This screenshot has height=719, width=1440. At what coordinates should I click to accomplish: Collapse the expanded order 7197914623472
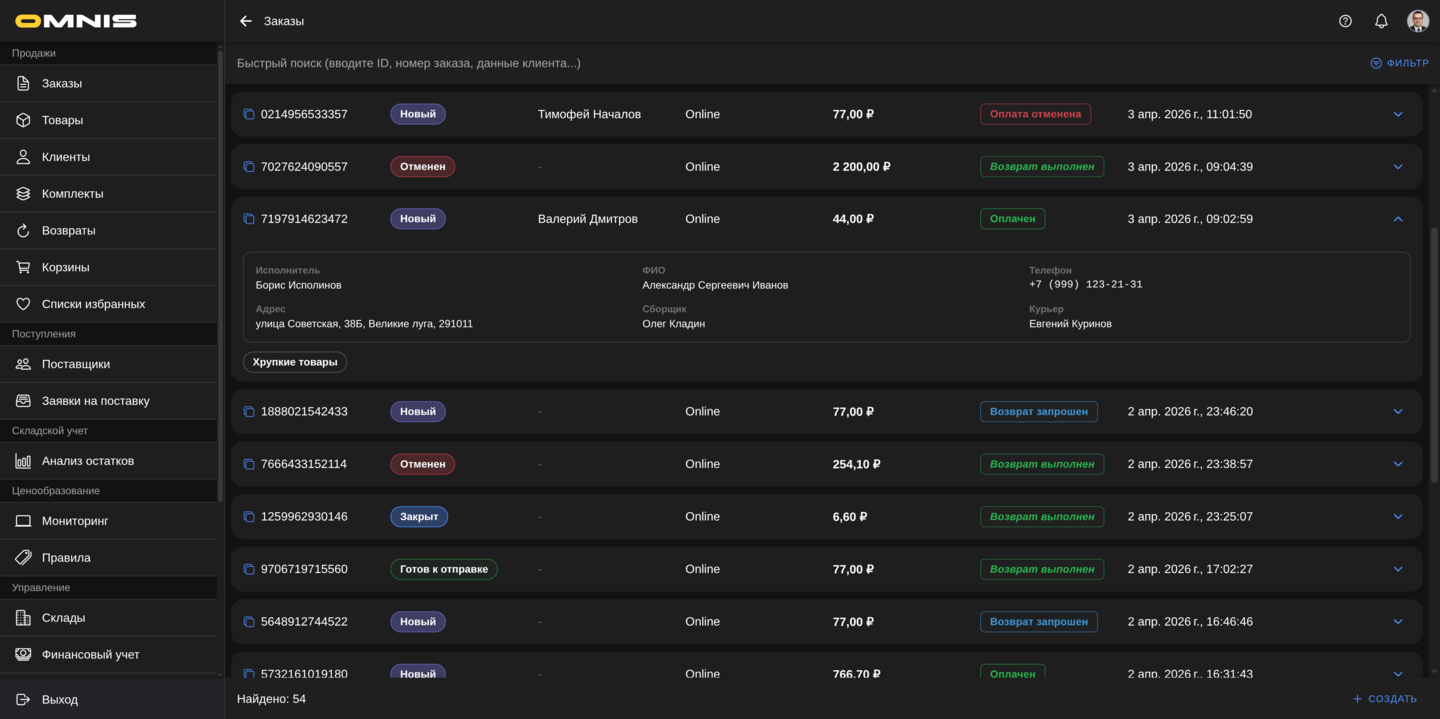point(1398,219)
